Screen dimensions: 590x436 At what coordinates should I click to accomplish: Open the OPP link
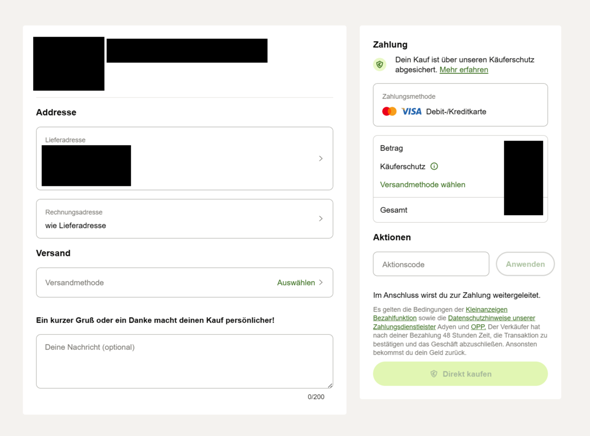(478, 327)
